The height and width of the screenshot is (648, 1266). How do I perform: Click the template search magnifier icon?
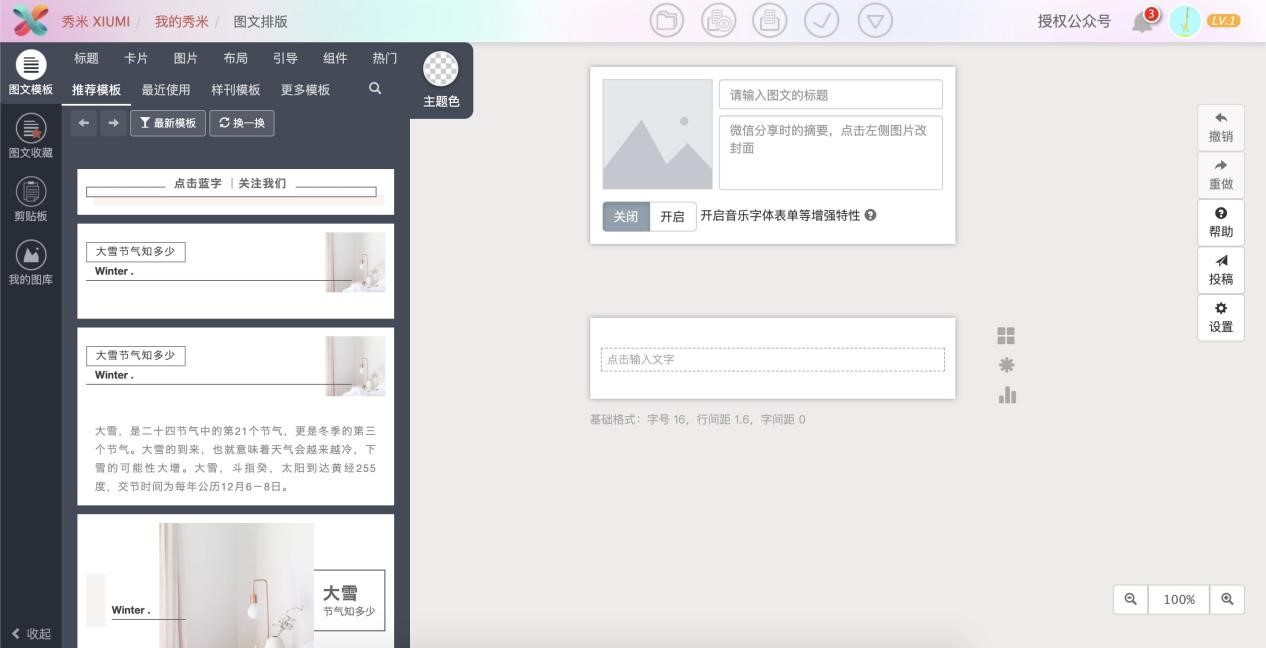coord(375,89)
